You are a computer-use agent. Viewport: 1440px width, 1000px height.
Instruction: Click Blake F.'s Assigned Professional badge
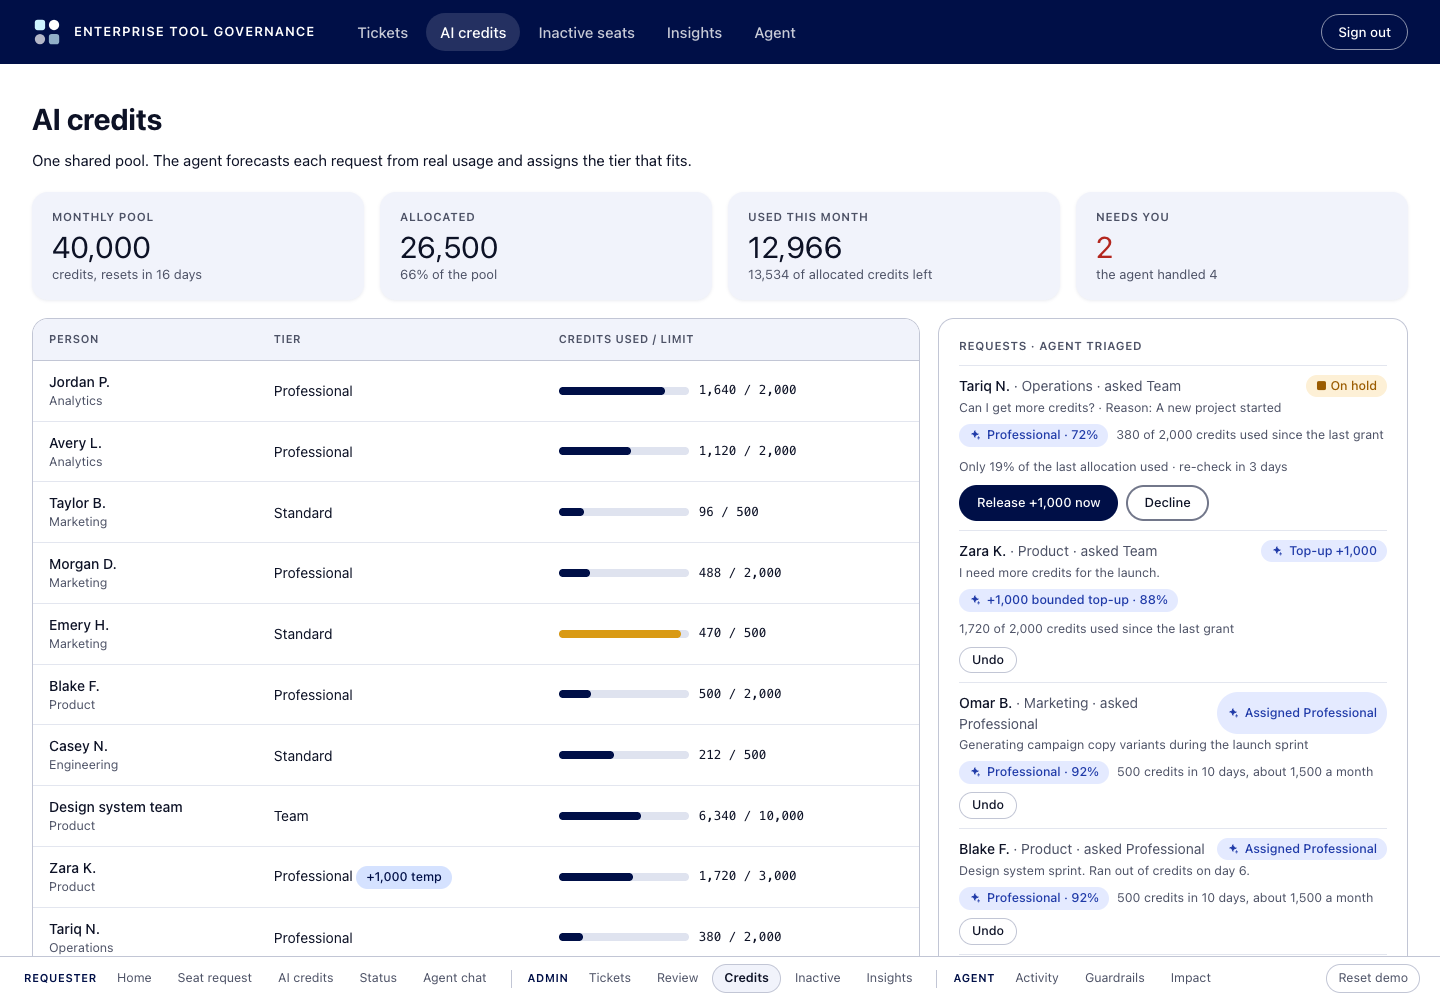pos(1302,849)
